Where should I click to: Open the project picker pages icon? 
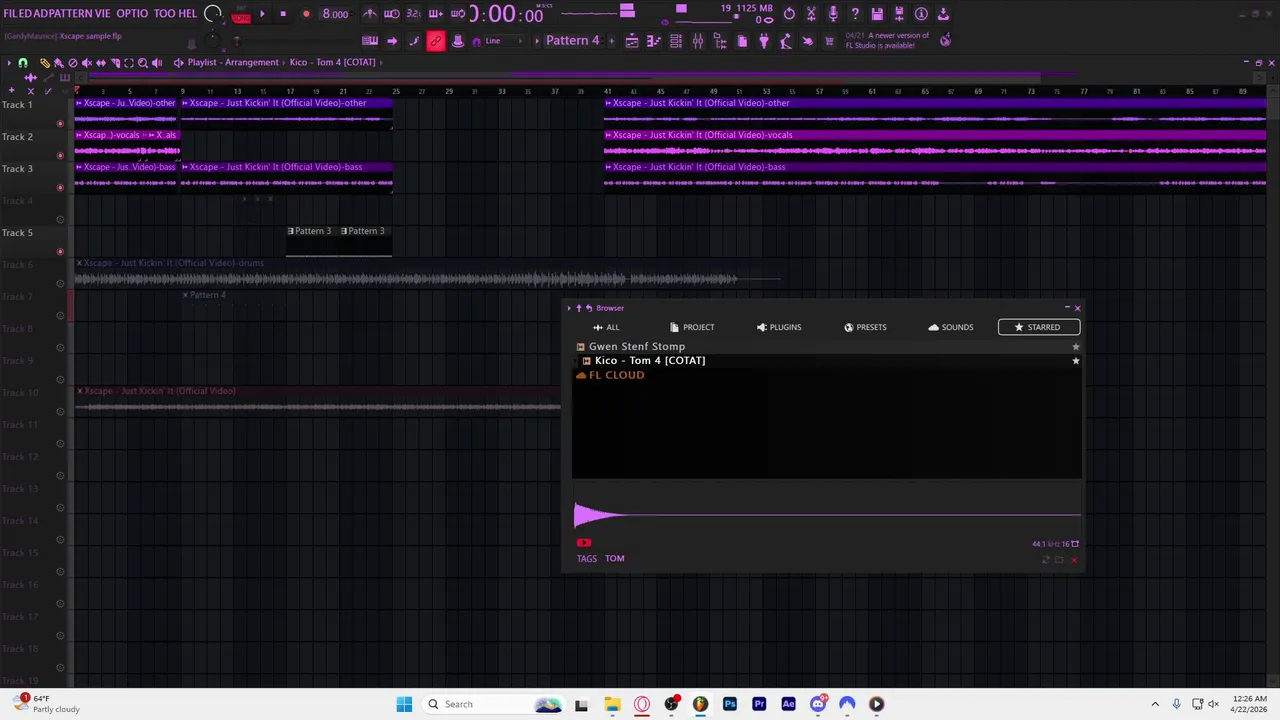pyautogui.click(x=742, y=41)
